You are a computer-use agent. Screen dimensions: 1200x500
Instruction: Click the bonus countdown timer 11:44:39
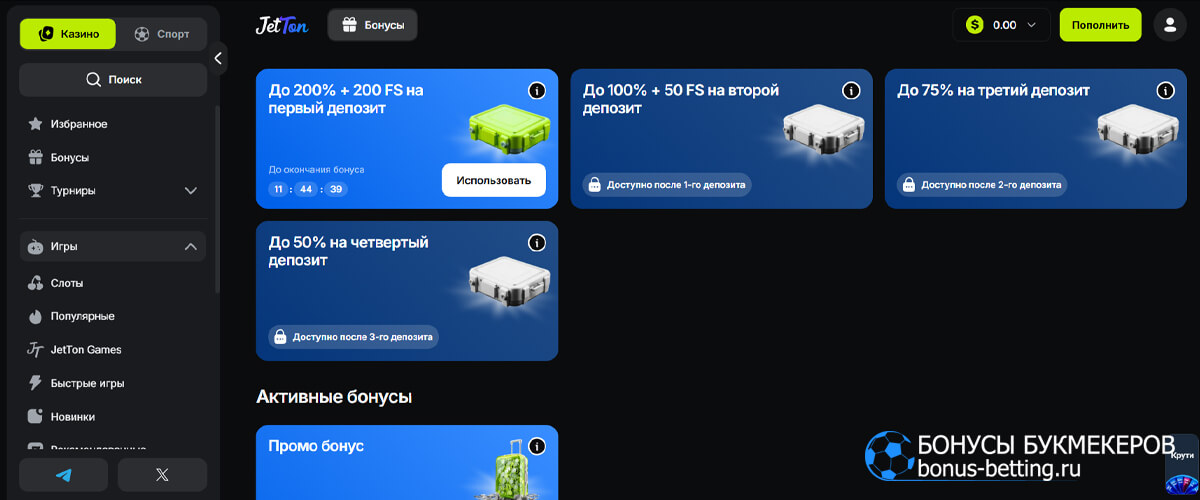[308, 189]
